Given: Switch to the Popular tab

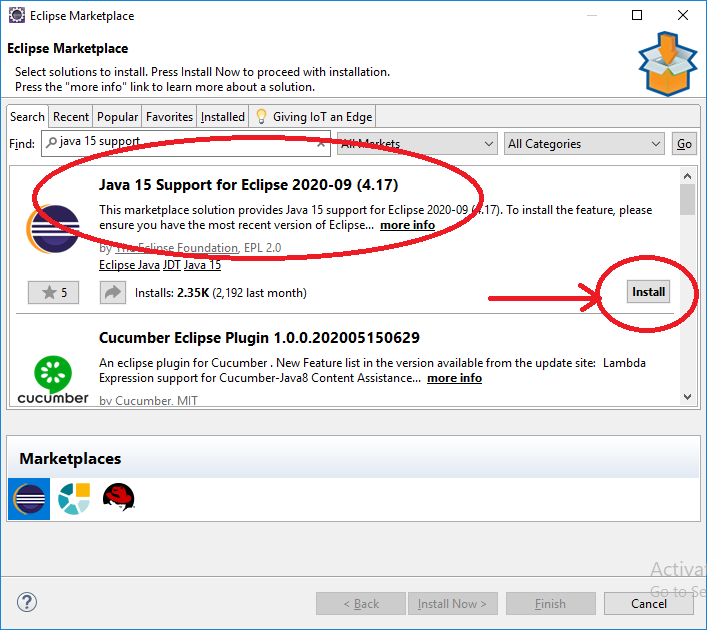Looking at the screenshot, I should pos(117,117).
